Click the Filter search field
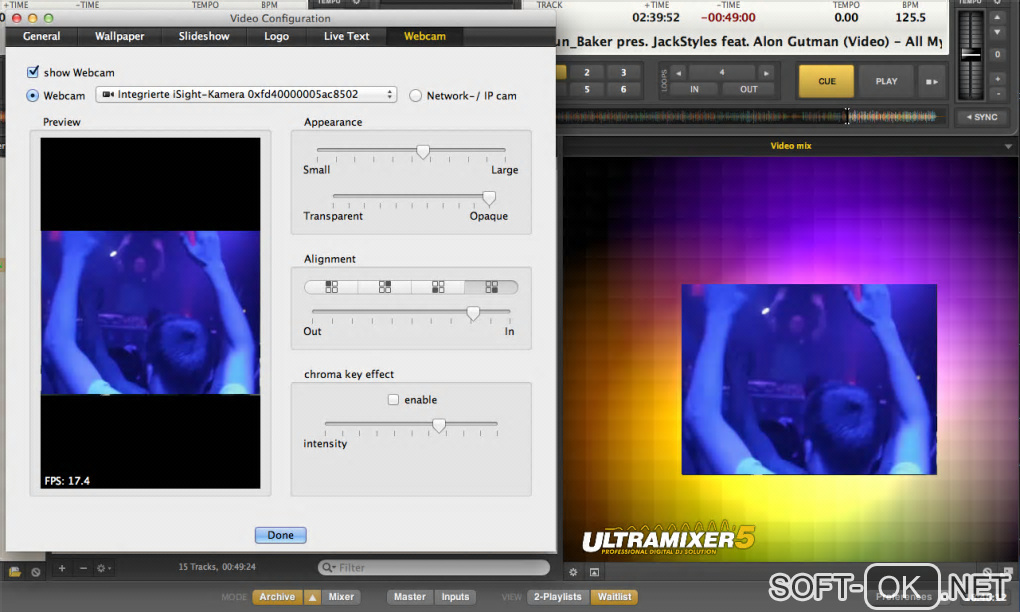The width and height of the screenshot is (1020, 612). (434, 567)
